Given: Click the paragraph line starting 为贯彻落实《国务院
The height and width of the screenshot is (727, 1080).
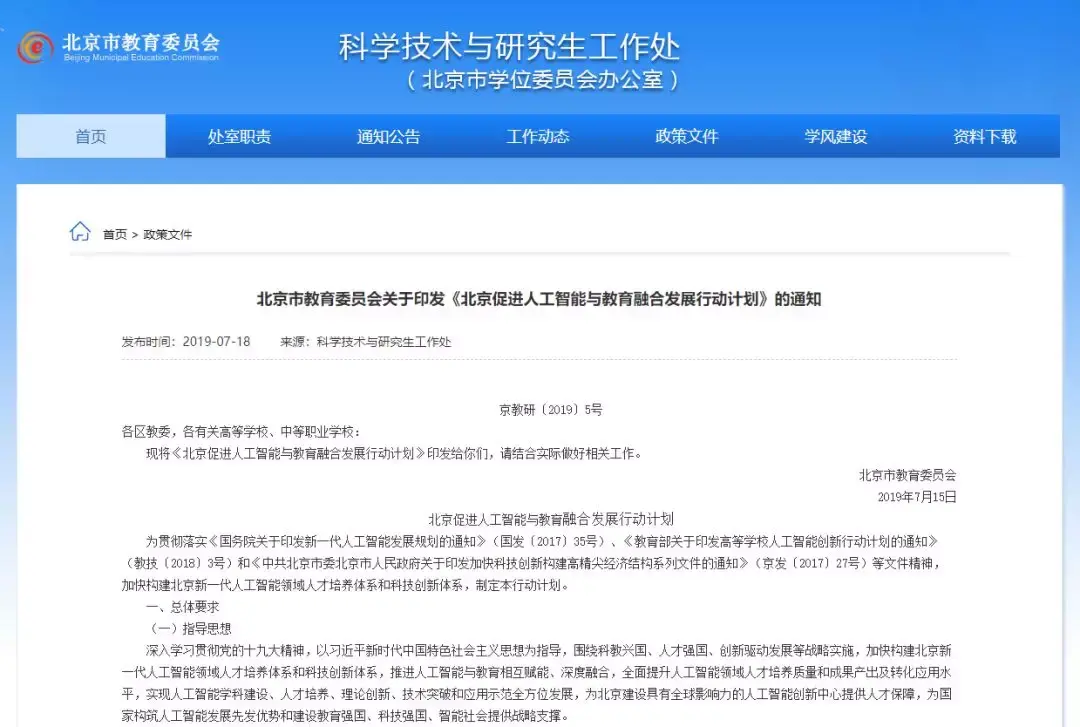Looking at the screenshot, I should pyautogui.click(x=541, y=542).
